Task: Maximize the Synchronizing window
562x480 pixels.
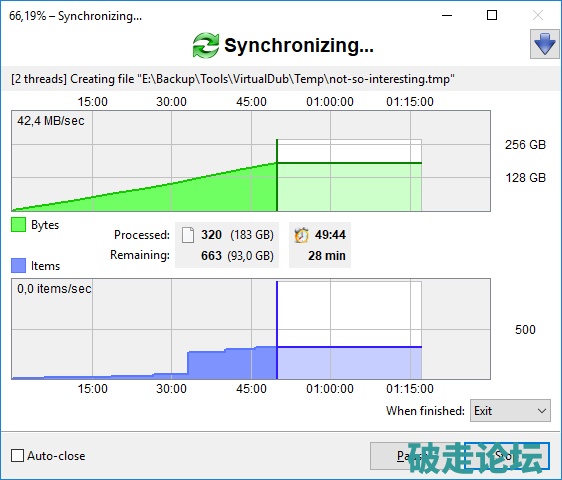Action: click(492, 15)
